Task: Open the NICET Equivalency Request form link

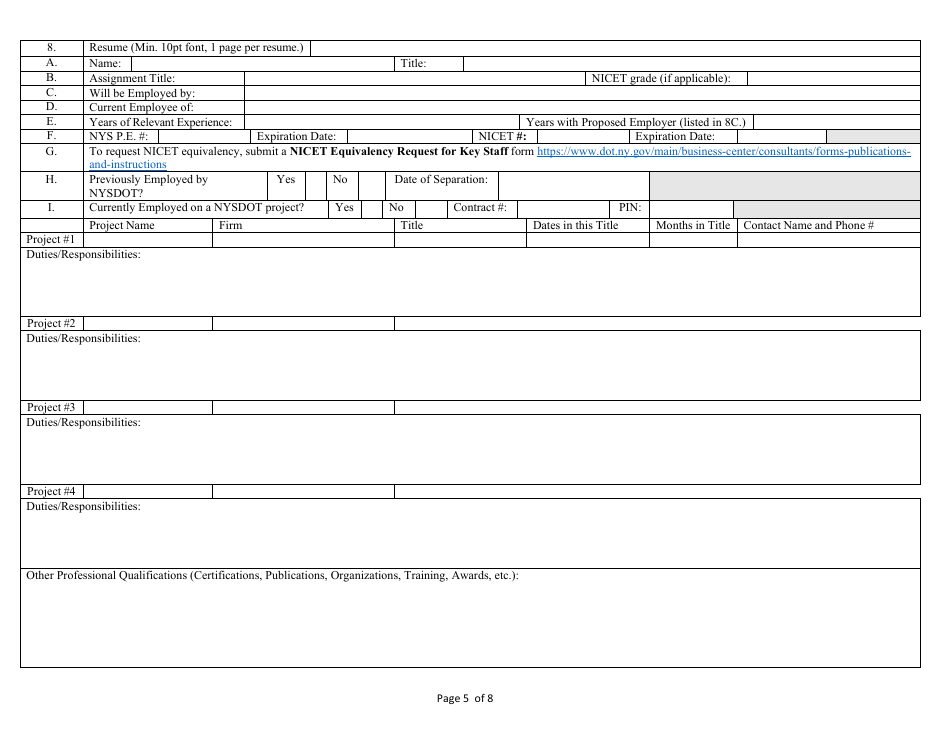Action: point(722,151)
